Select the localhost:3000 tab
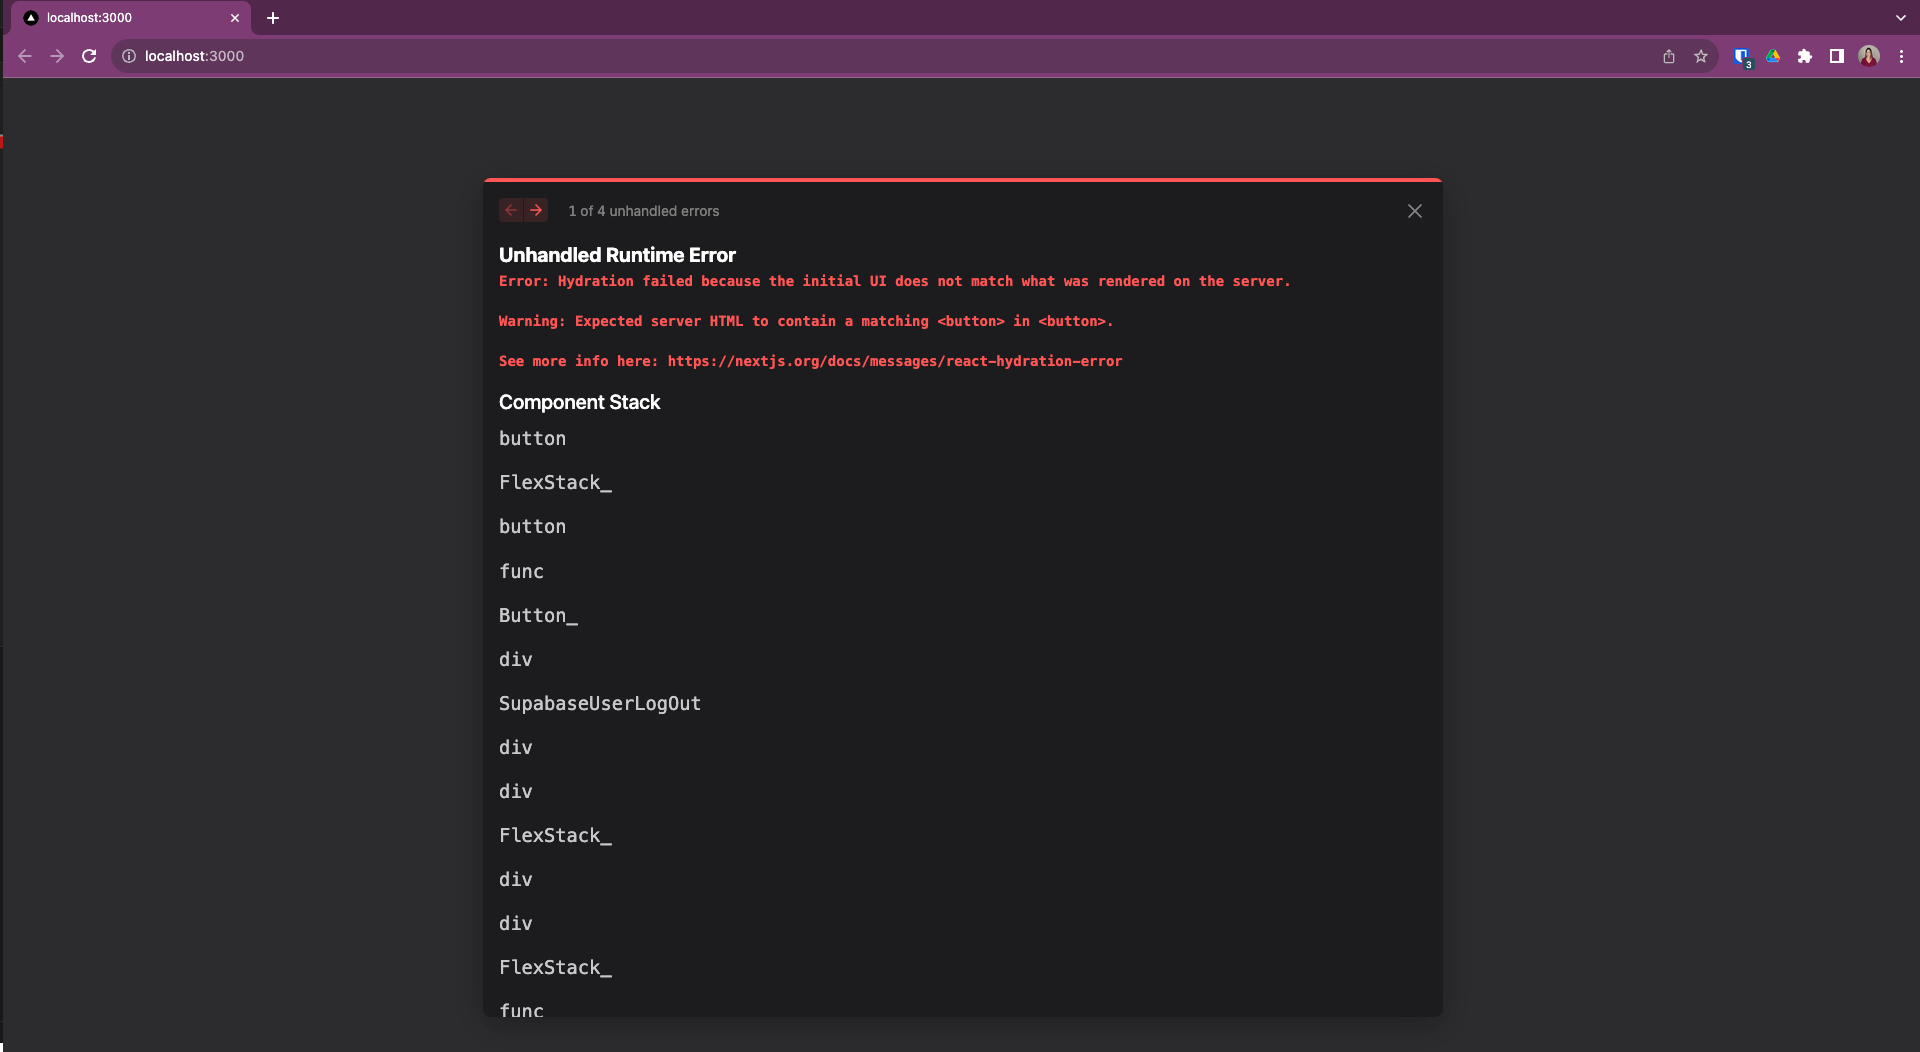Image resolution: width=1920 pixels, height=1052 pixels. pyautogui.click(x=120, y=18)
